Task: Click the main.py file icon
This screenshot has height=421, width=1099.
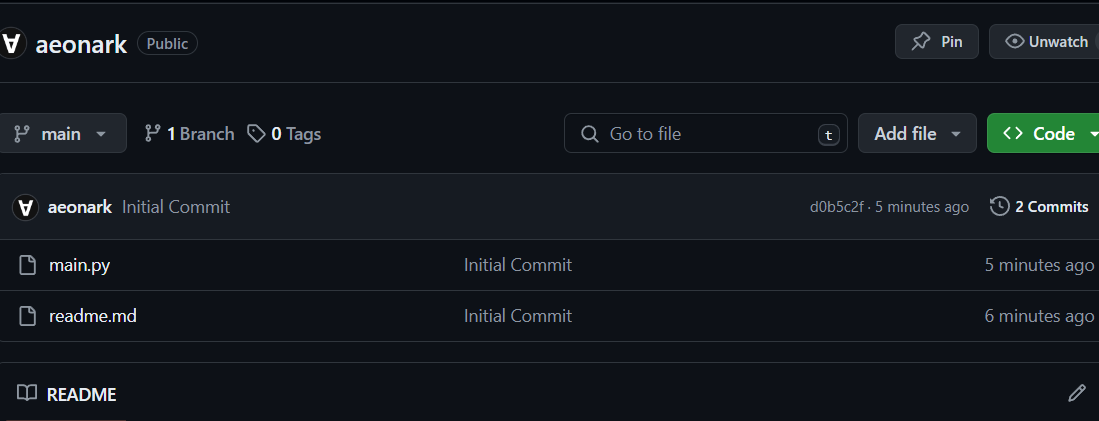Action: 28,265
